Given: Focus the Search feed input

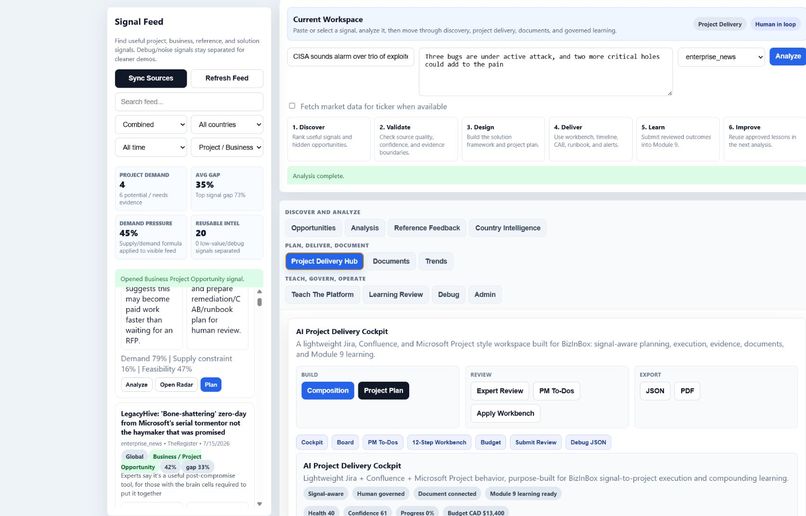Looking at the screenshot, I should [x=189, y=102].
